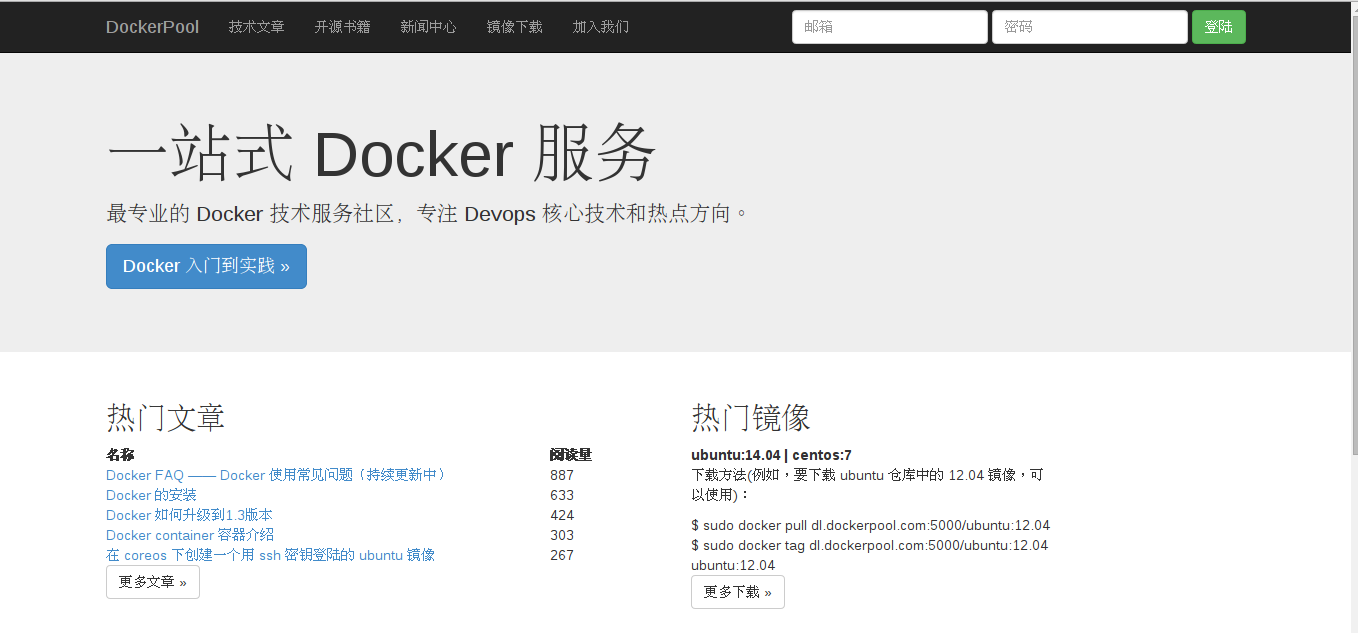Select the read count 303
This screenshot has width=1358, height=633.
coord(562,535)
